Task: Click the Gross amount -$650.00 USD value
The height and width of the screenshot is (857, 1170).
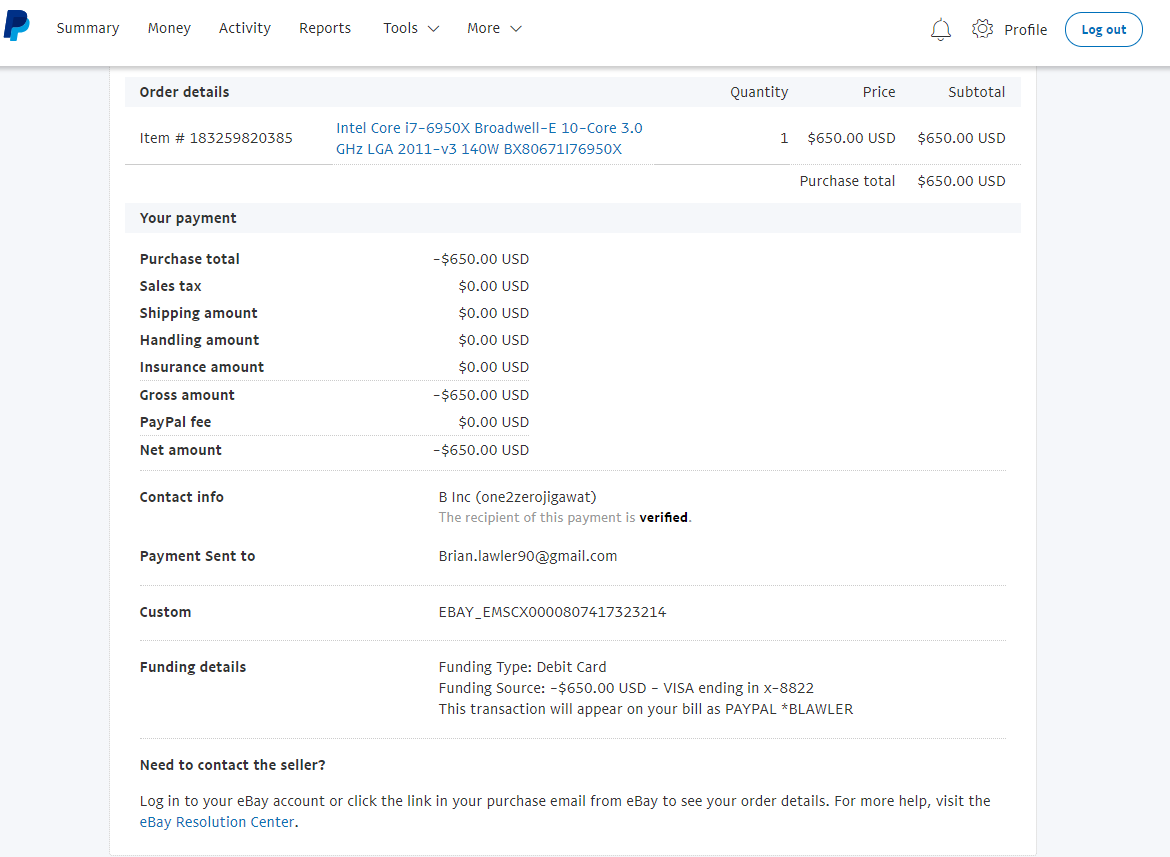Action: point(481,395)
